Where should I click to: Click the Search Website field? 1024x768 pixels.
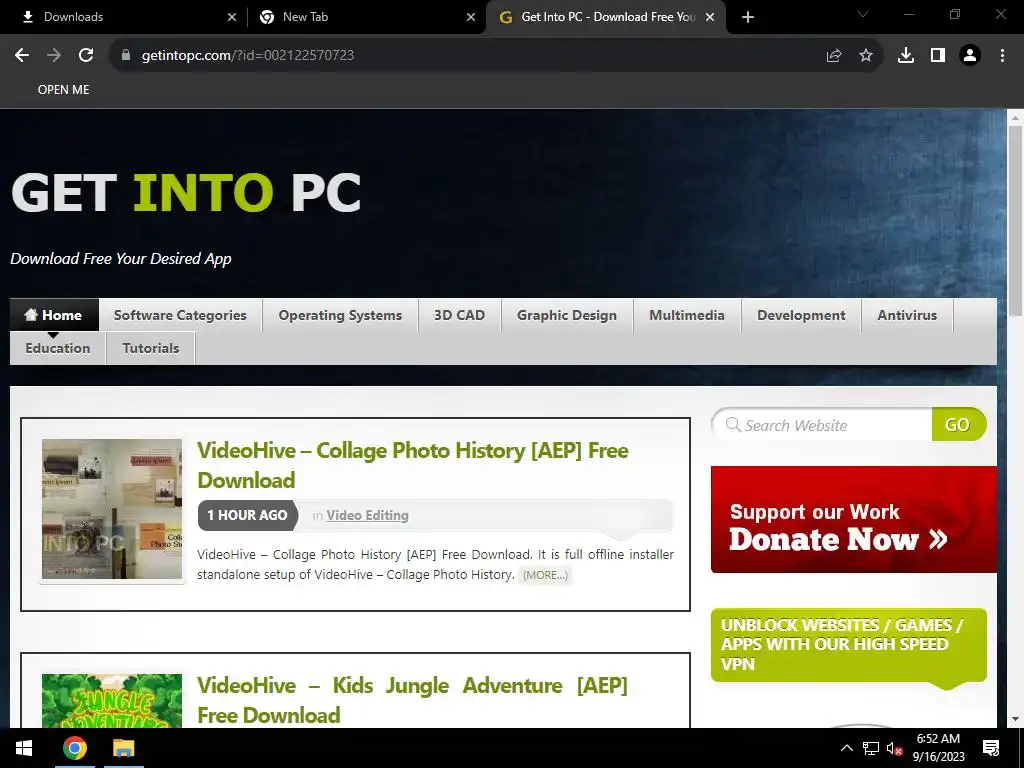click(823, 425)
